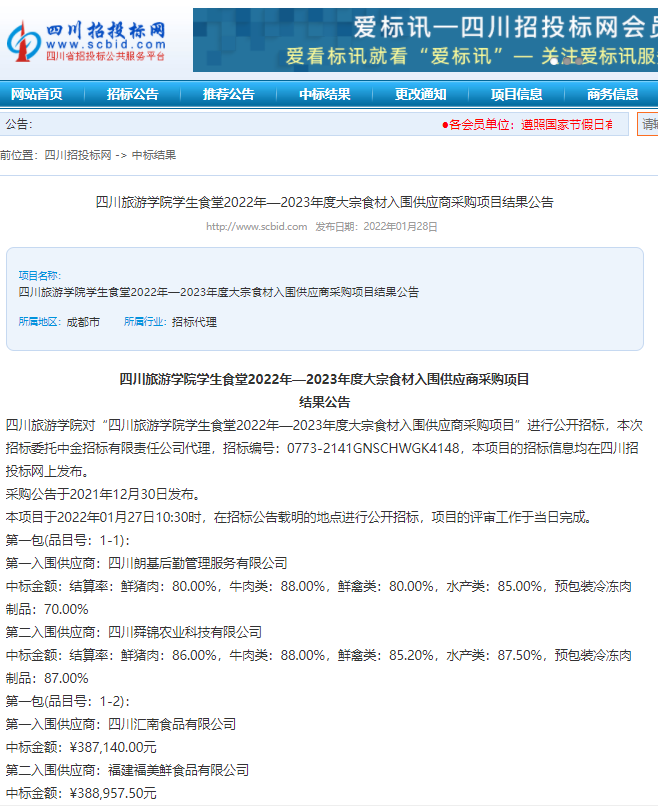Open the 商务信息 menu item
This screenshot has width=658, height=809.
tap(613, 94)
